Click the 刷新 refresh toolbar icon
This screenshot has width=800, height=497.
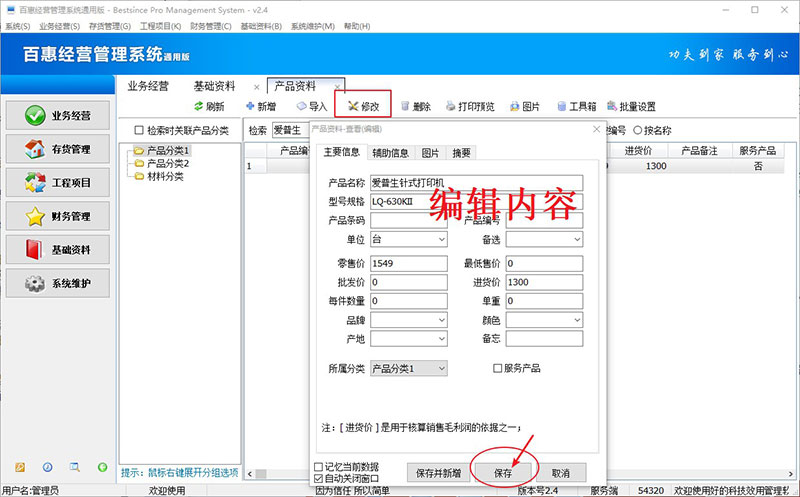click(200, 106)
